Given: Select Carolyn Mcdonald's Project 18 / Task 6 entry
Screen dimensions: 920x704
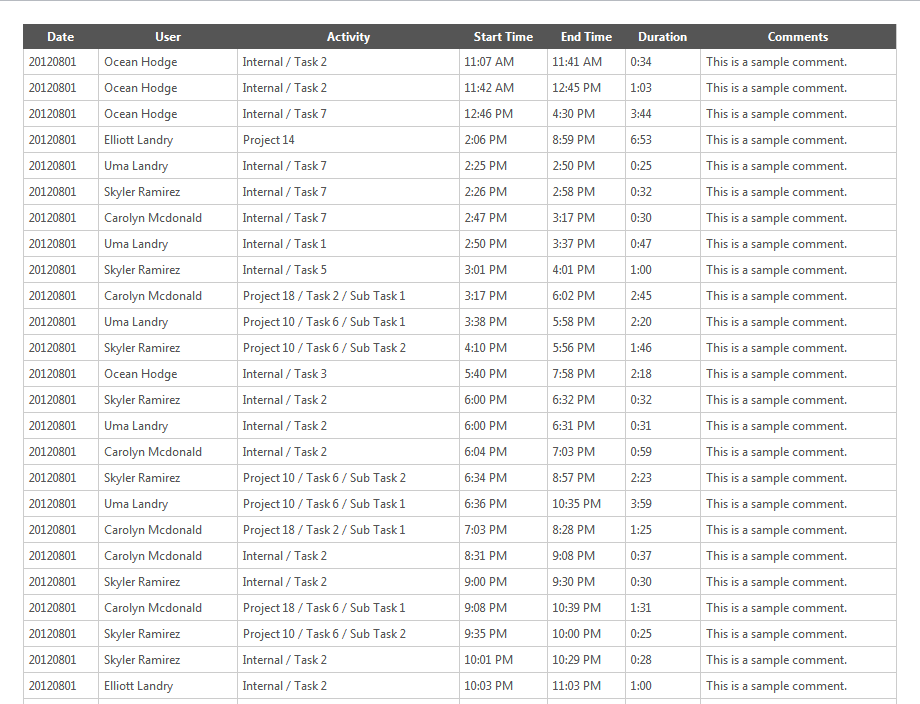Looking at the screenshot, I should [x=327, y=607].
